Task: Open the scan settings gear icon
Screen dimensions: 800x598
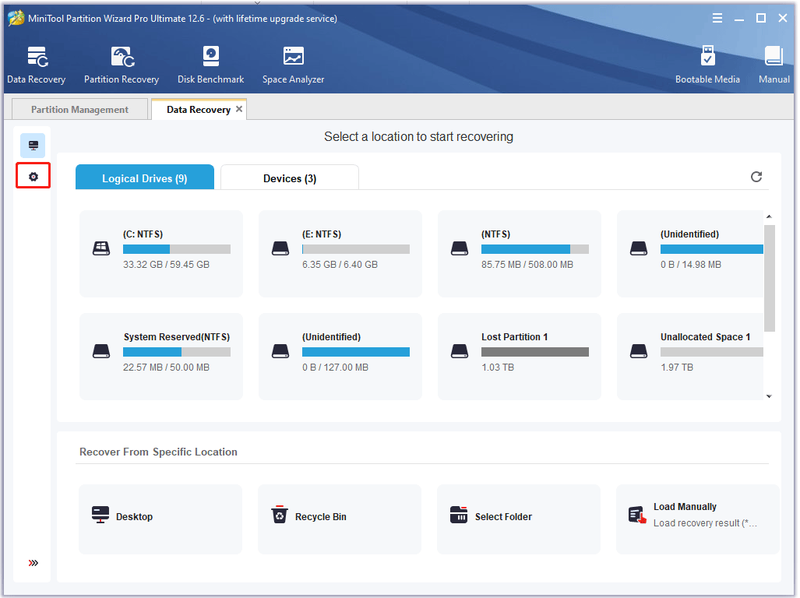Action: tap(33, 177)
